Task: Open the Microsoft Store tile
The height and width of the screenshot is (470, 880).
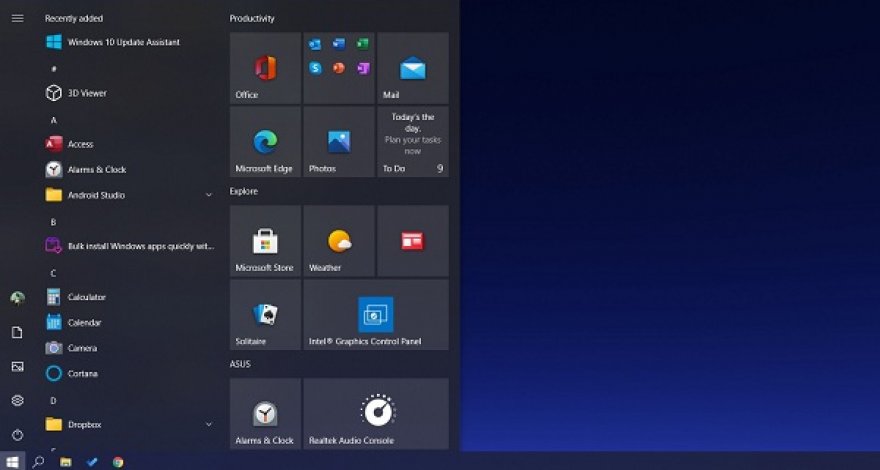Action: point(265,241)
